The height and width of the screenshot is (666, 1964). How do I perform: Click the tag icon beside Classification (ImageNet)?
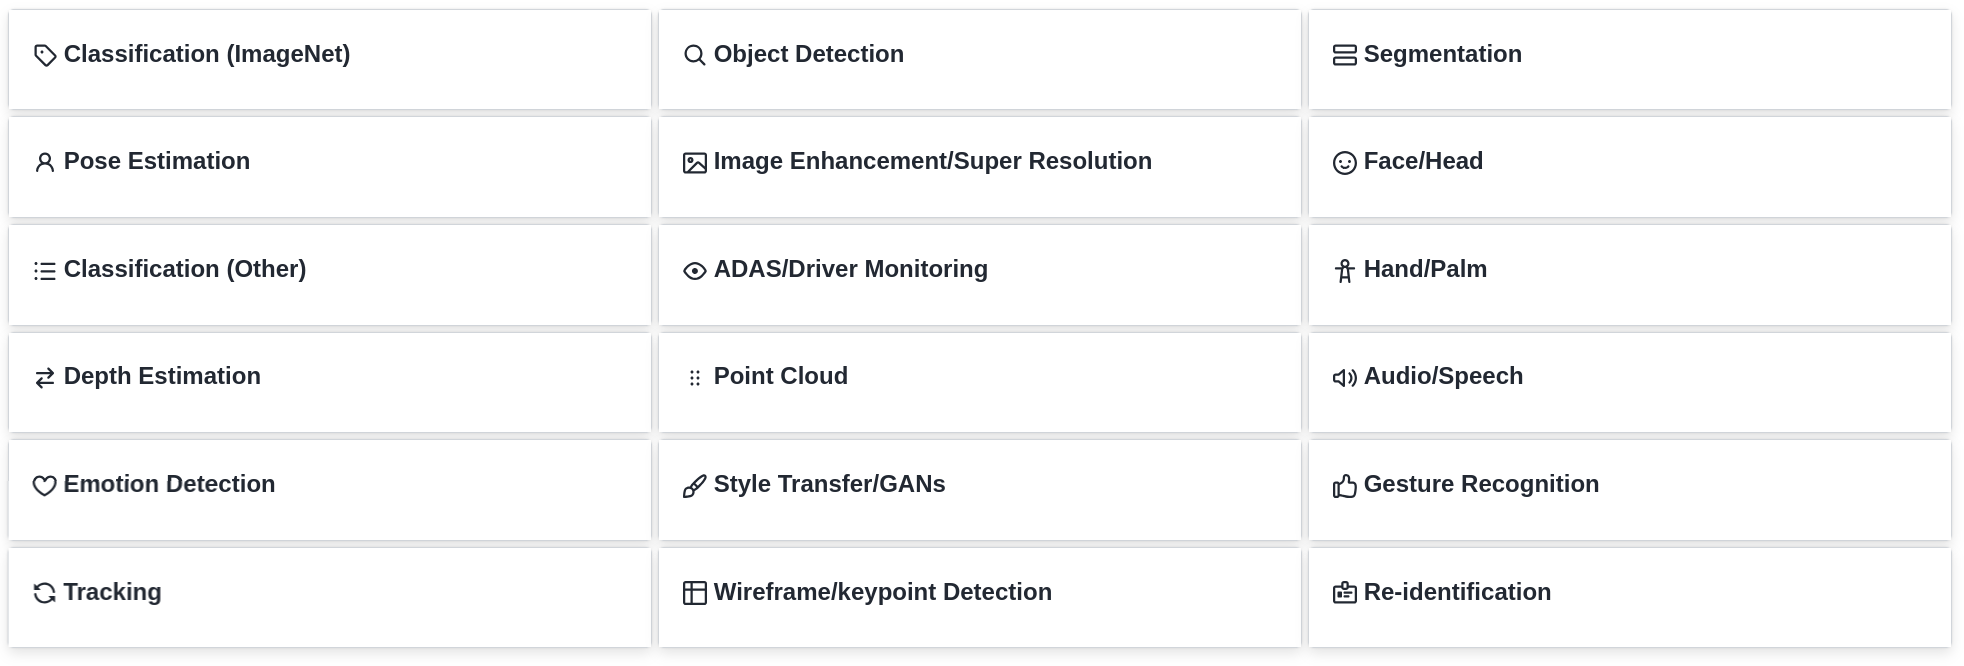45,56
